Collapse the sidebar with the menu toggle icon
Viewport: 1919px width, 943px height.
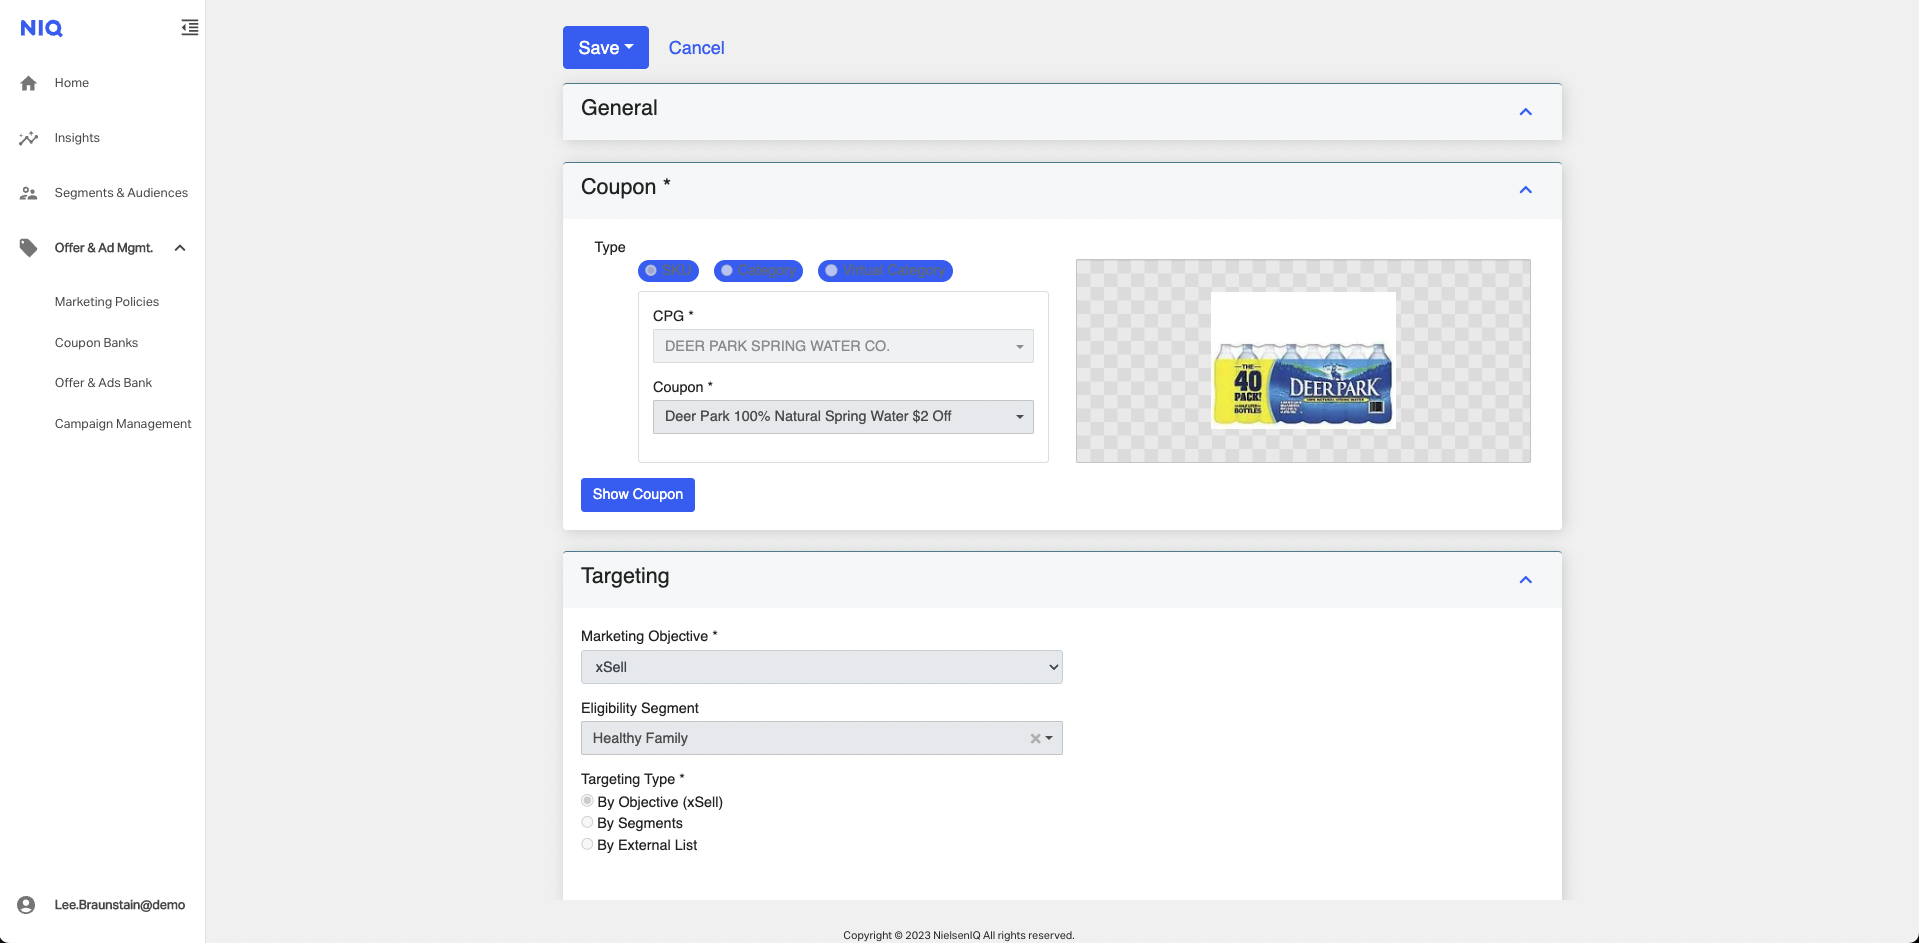click(189, 28)
